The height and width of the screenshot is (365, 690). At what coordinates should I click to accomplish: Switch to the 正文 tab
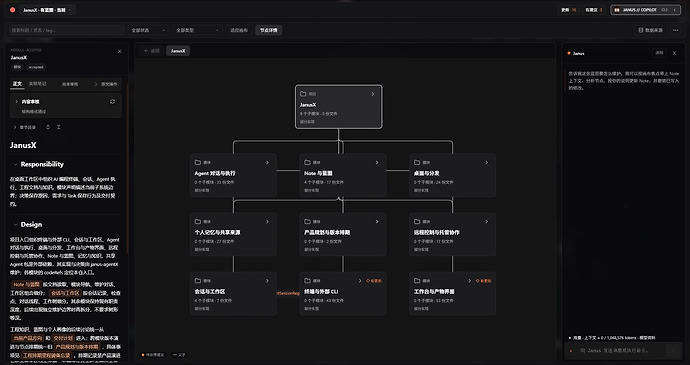pos(17,84)
